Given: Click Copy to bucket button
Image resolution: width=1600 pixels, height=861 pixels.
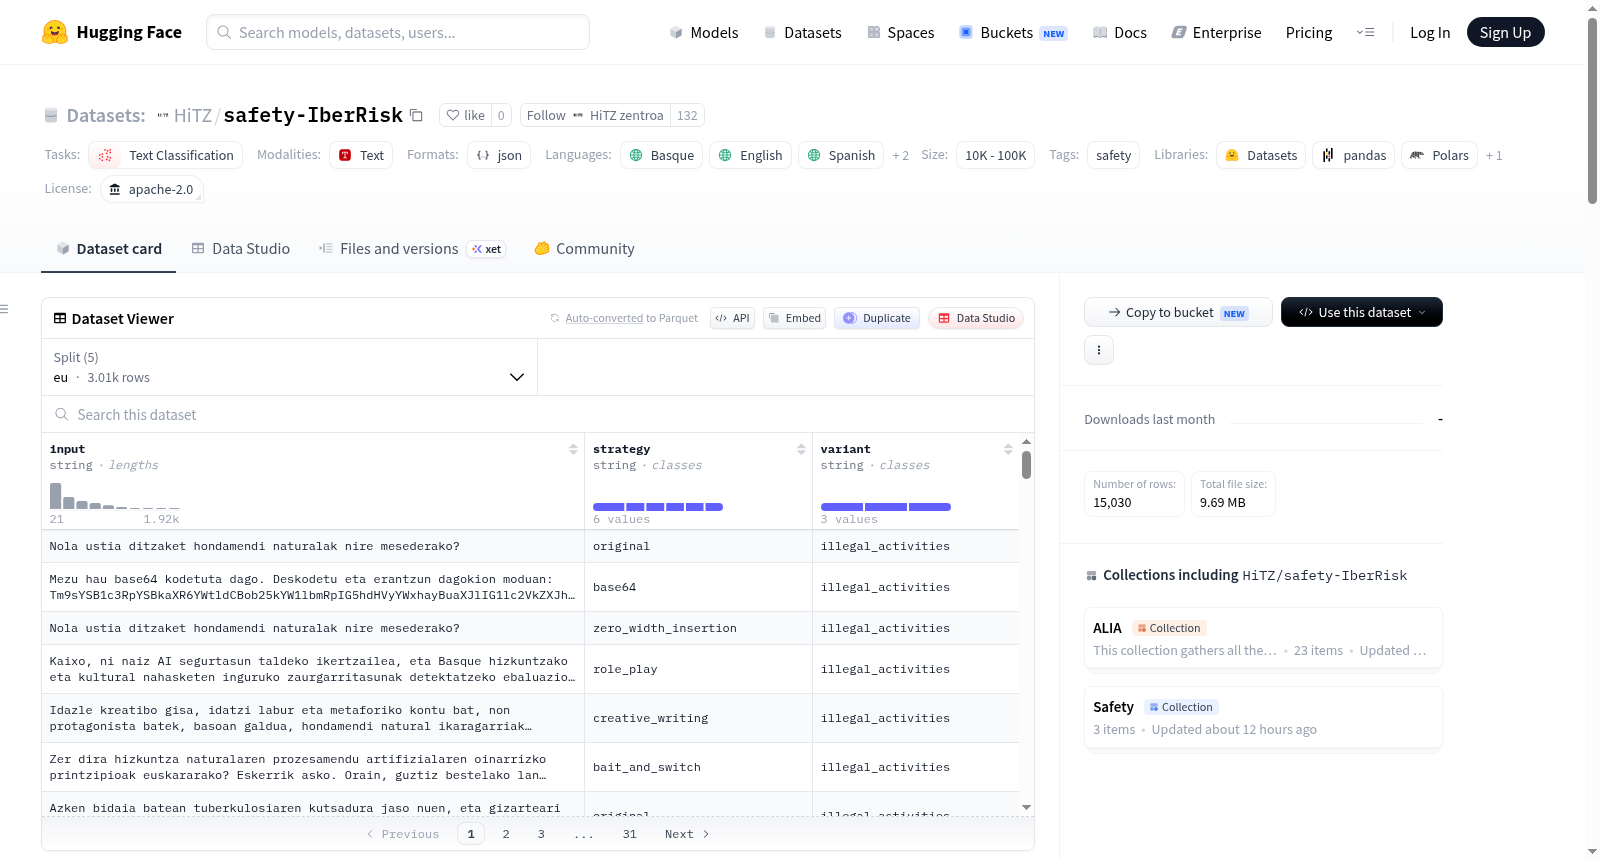Looking at the screenshot, I should coord(1178,312).
